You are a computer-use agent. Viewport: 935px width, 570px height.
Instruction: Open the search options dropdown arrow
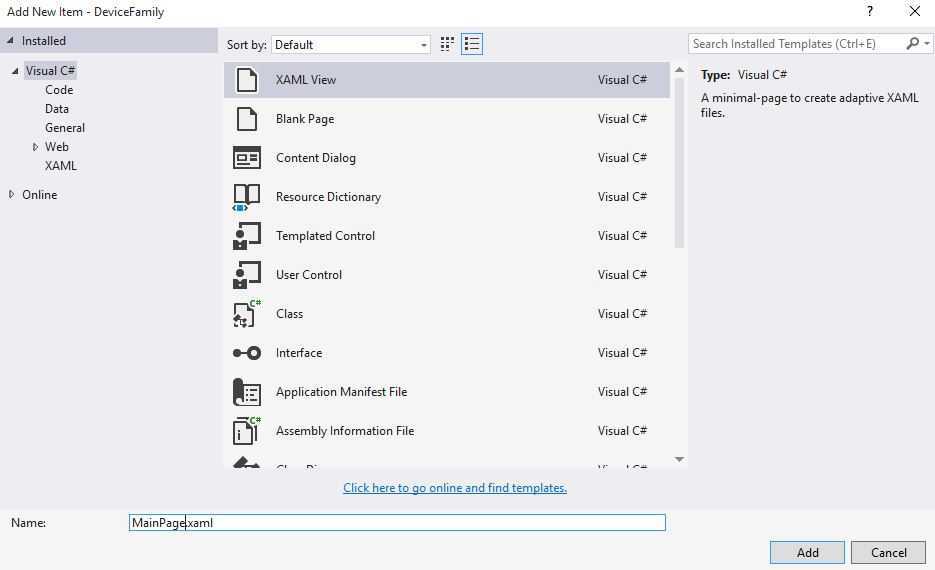click(927, 44)
